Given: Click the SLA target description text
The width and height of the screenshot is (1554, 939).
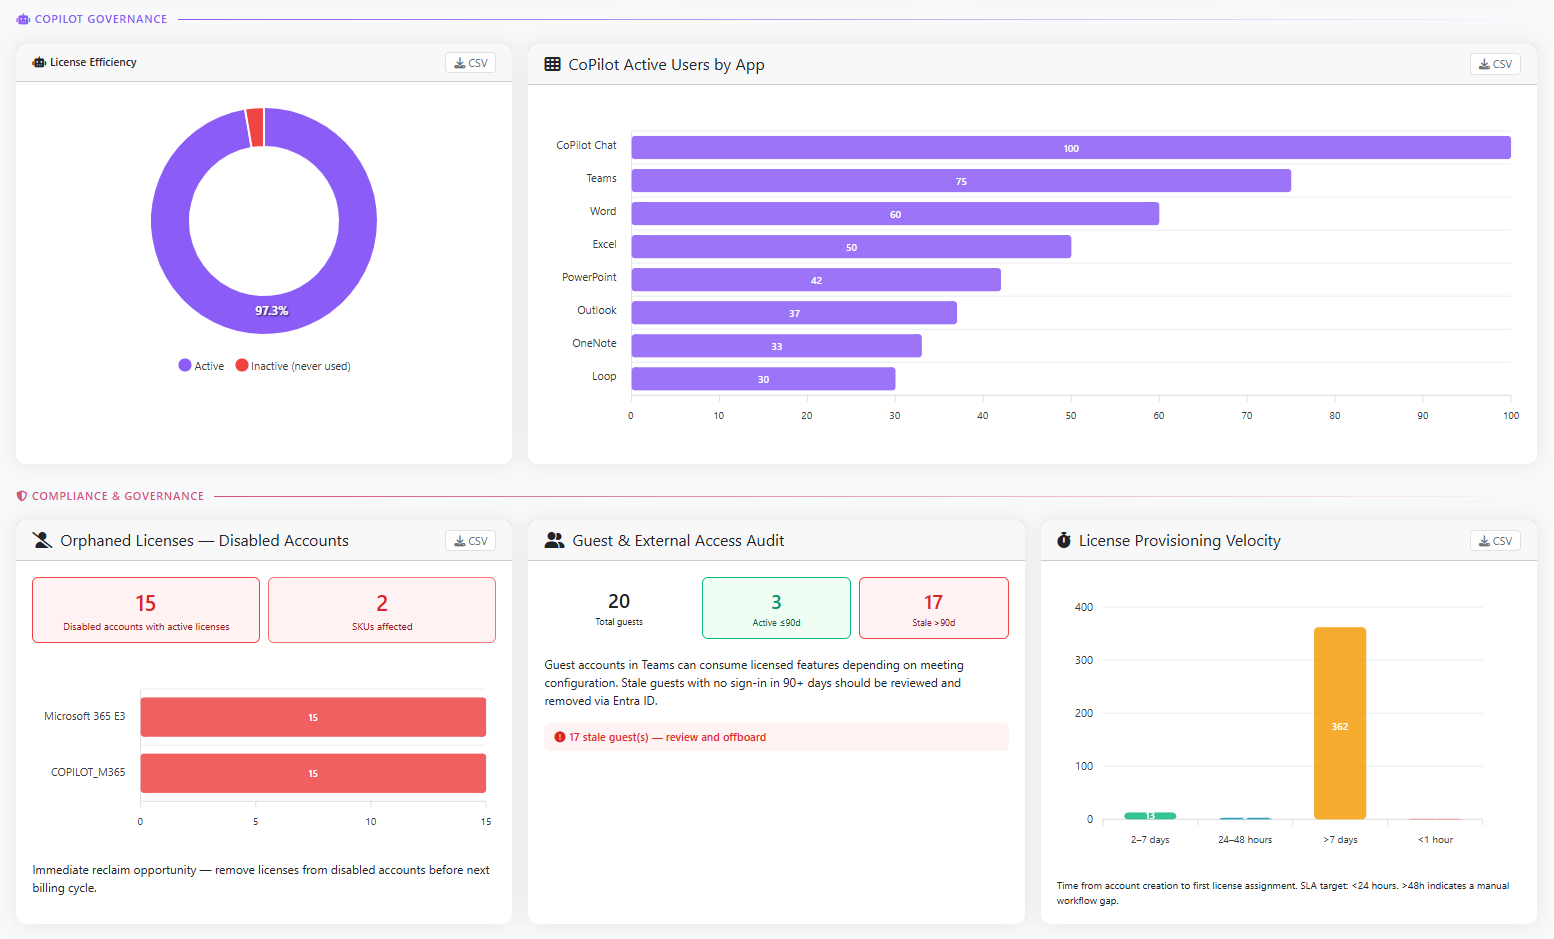Looking at the screenshot, I should tap(1283, 893).
